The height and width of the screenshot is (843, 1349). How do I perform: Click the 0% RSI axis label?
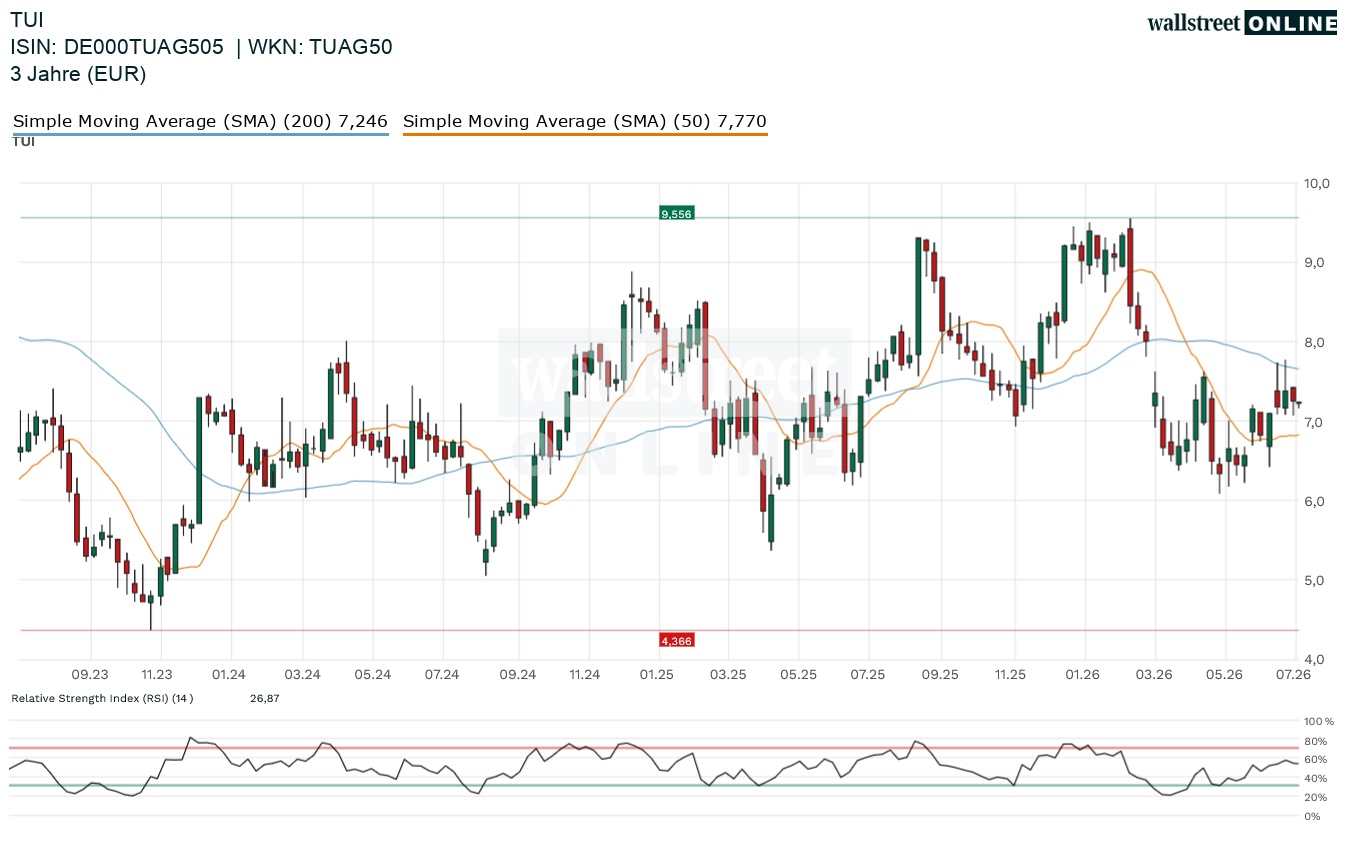1312,816
